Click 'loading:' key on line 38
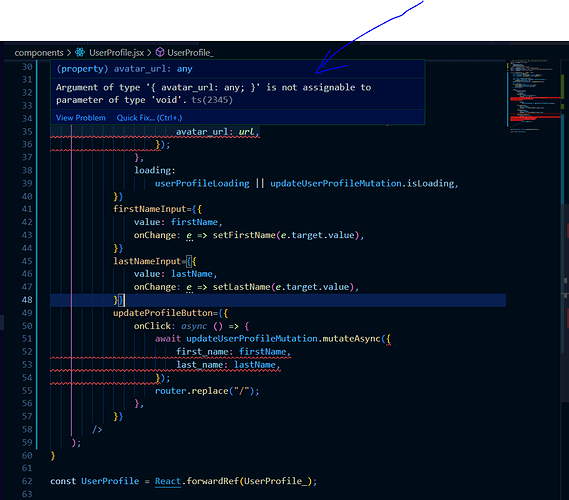Screen dimensions: 569x500 coord(155,171)
